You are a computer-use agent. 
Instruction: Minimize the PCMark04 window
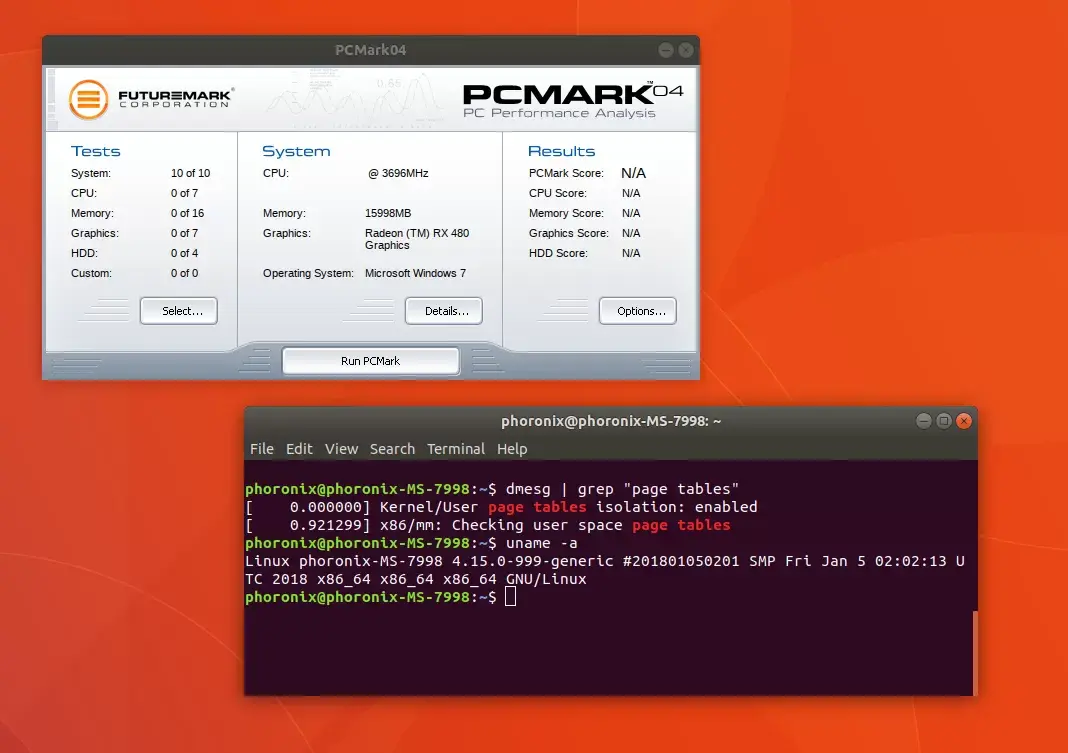pyautogui.click(x=667, y=50)
